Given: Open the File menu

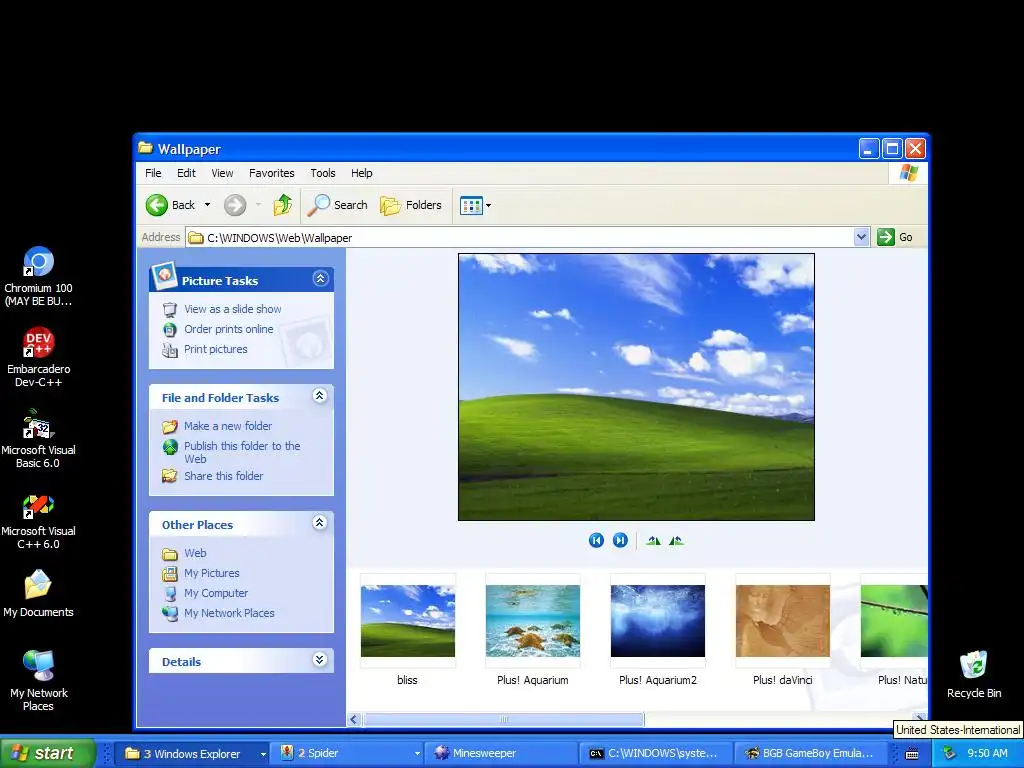Looking at the screenshot, I should click(x=153, y=173).
